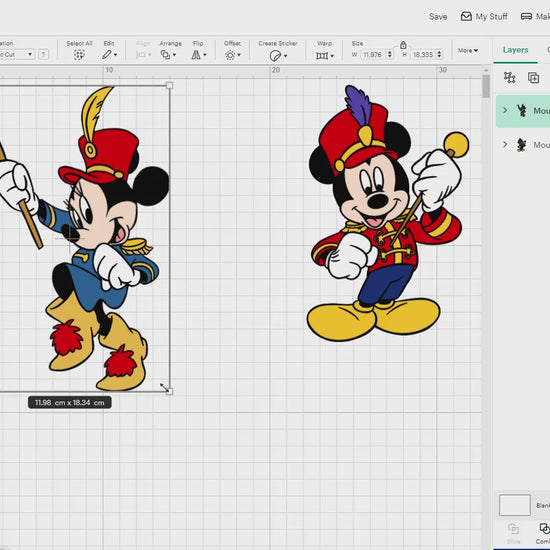Viewport: 550px width, 550px height.
Task: Open the My Stuff link
Action: [491, 16]
